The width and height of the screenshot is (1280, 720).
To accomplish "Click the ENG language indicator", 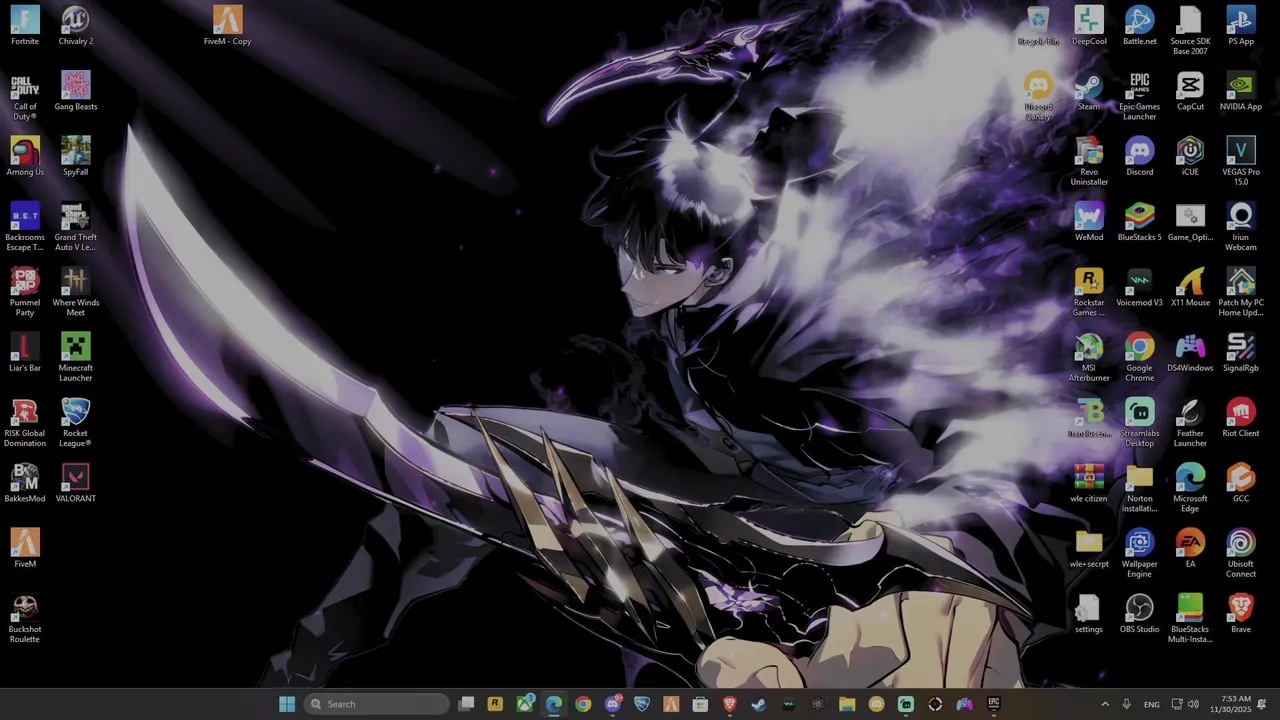I will [x=1152, y=704].
